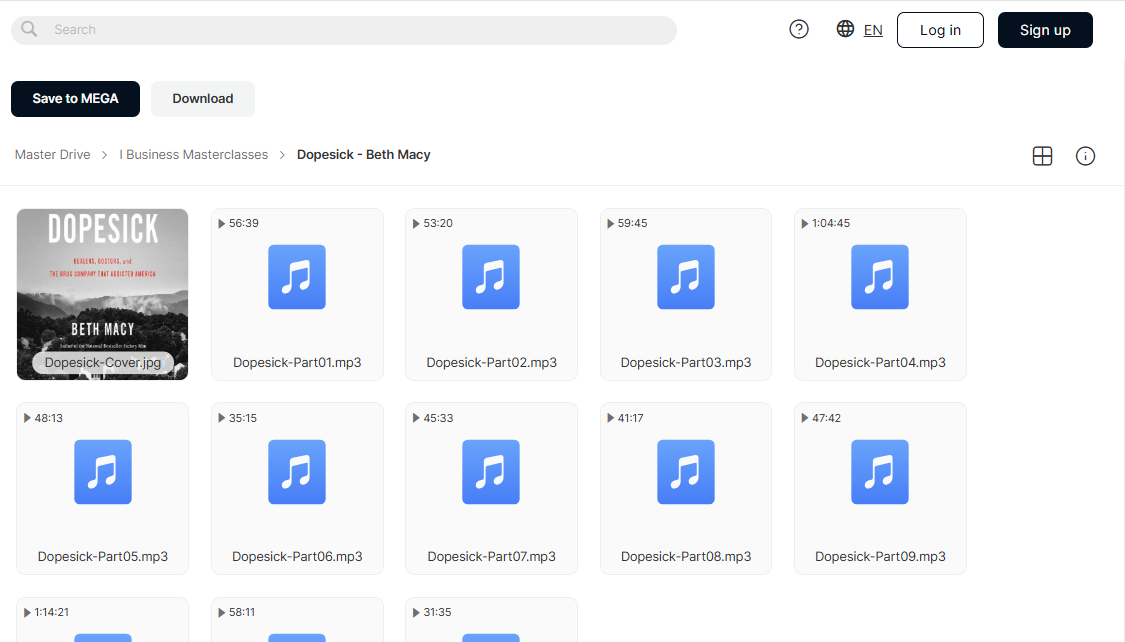1125x642 pixels.
Task: Click play triangle next to 35:15
Action: [222, 418]
